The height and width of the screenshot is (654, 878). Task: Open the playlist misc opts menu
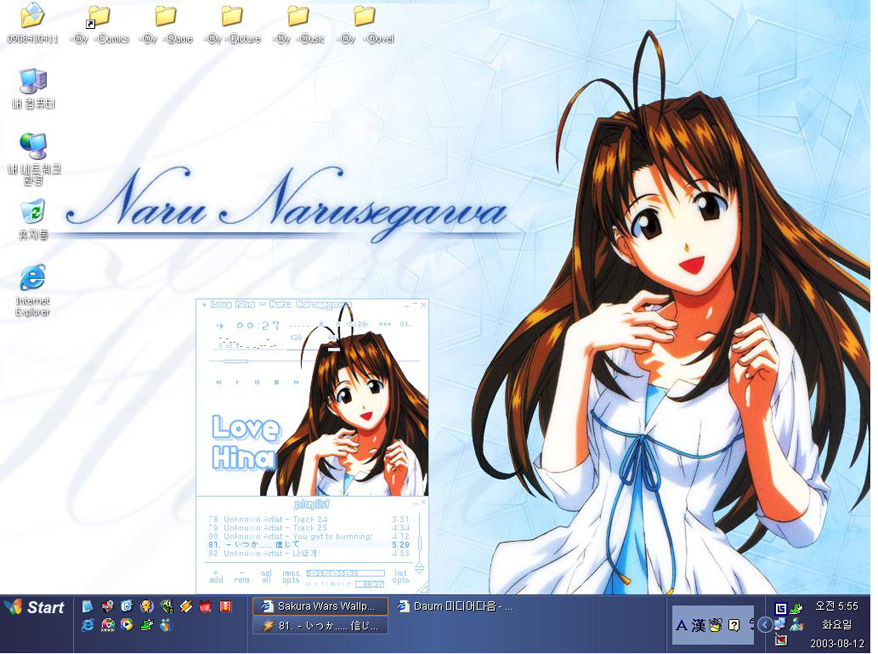pyautogui.click(x=291, y=577)
